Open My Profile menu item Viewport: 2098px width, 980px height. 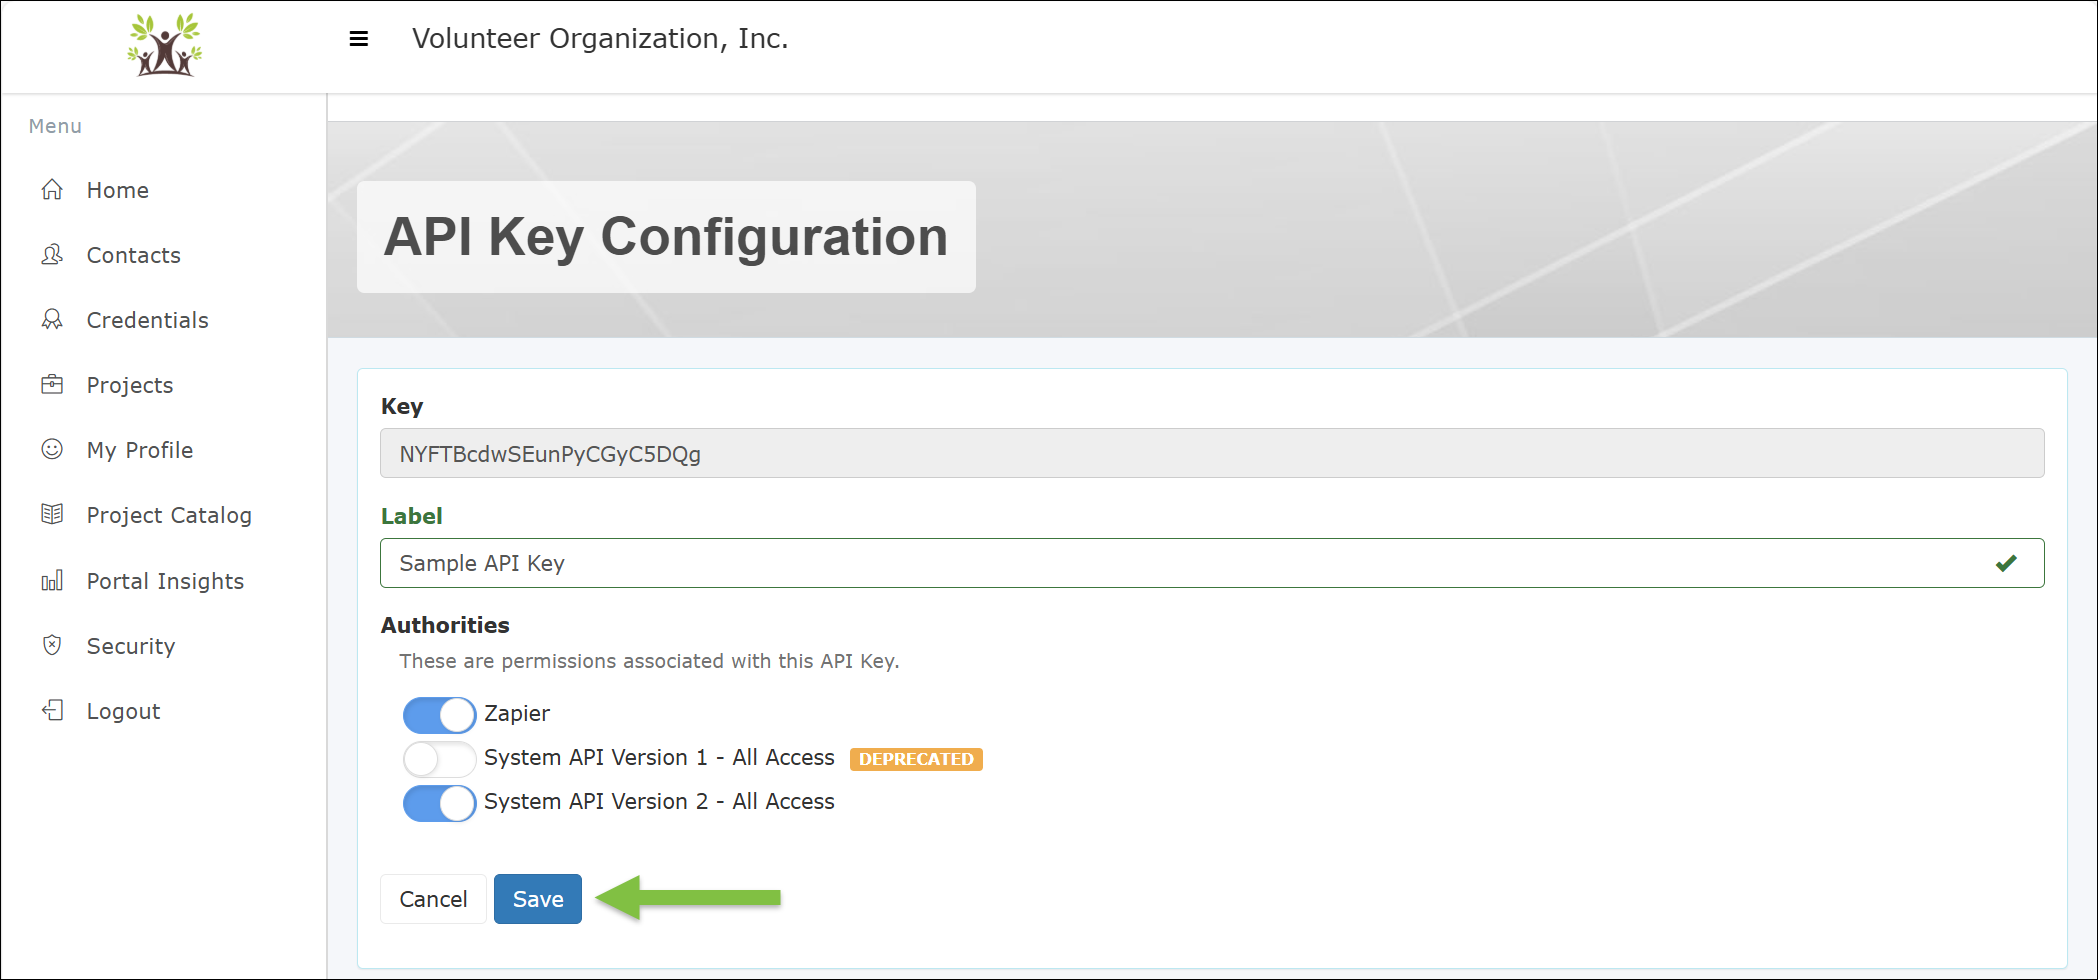coord(140,450)
